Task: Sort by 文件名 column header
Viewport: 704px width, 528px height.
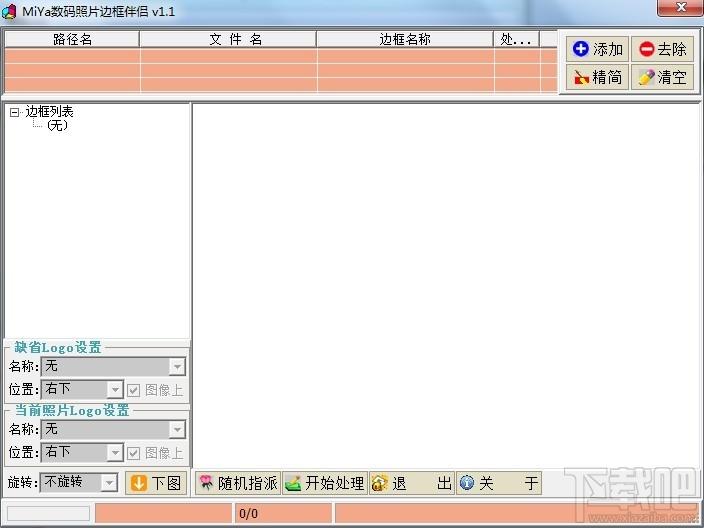Action: [228, 40]
